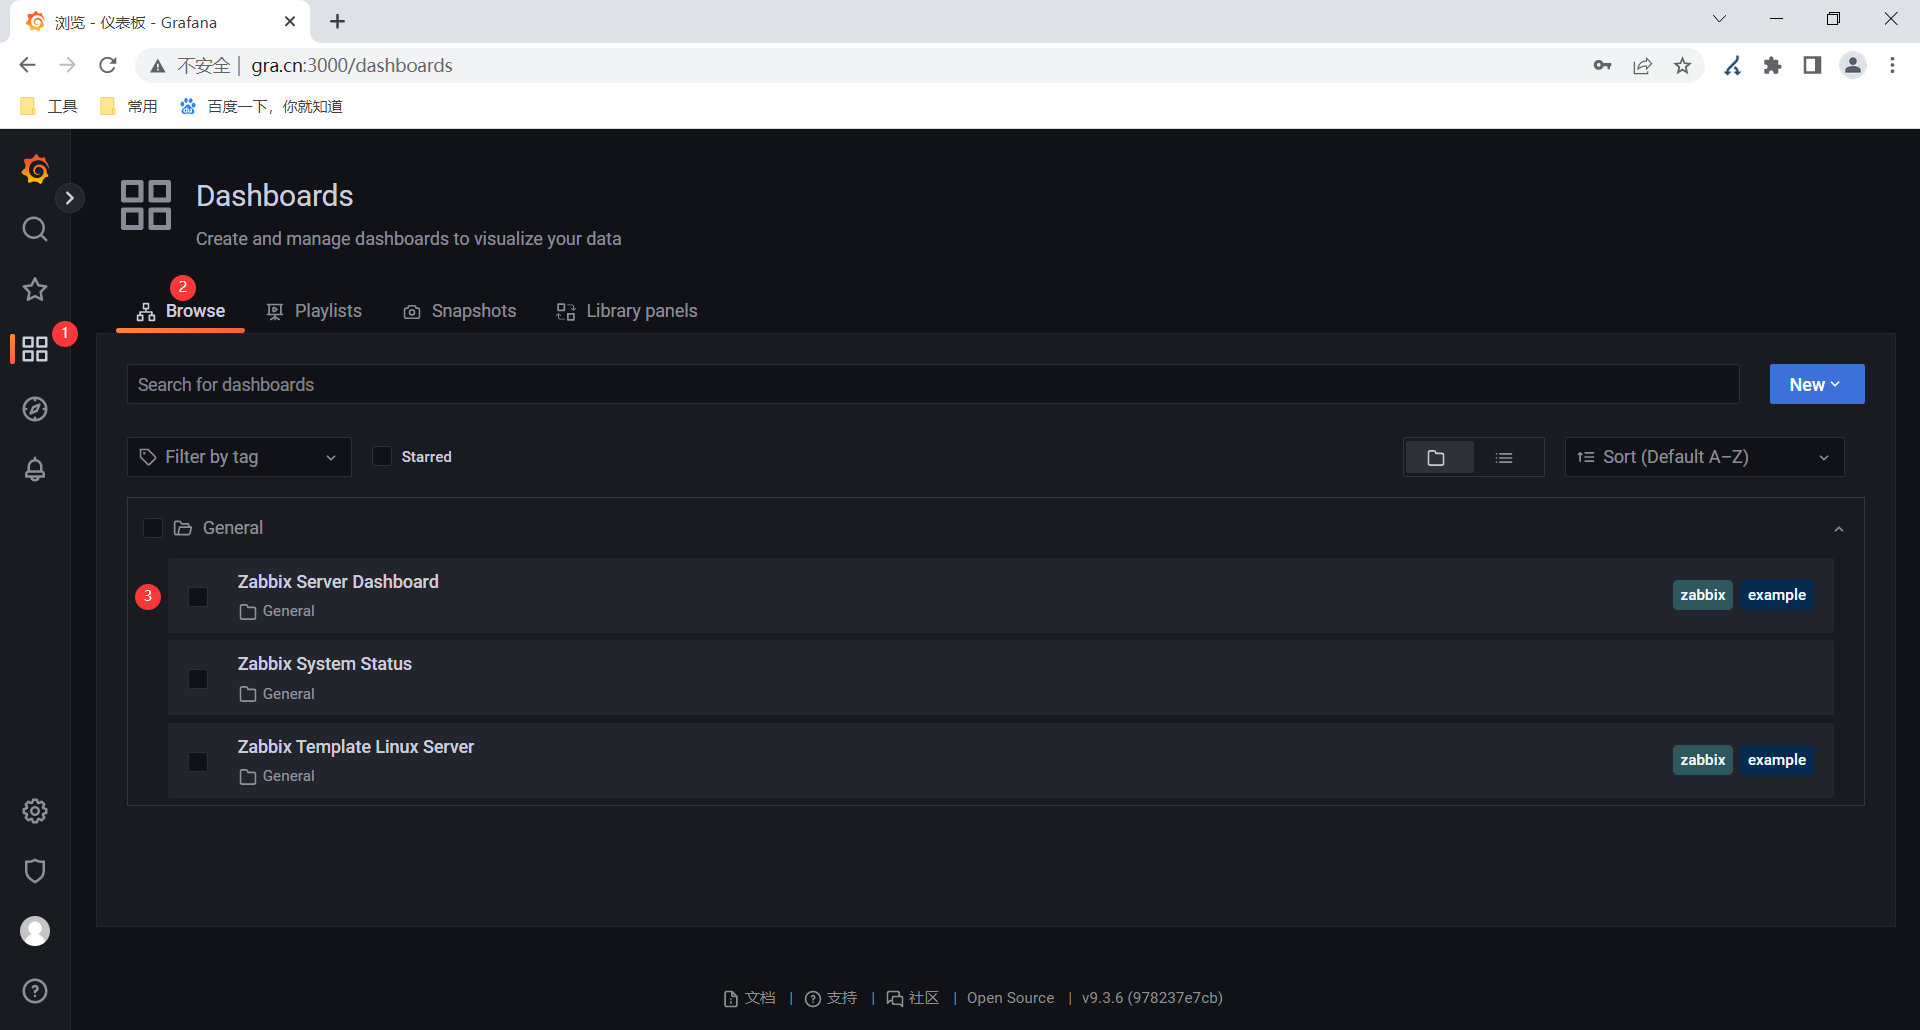Image resolution: width=1920 pixels, height=1030 pixels.
Task: Expand the sidebar with the arrow toggle
Action: click(69, 198)
